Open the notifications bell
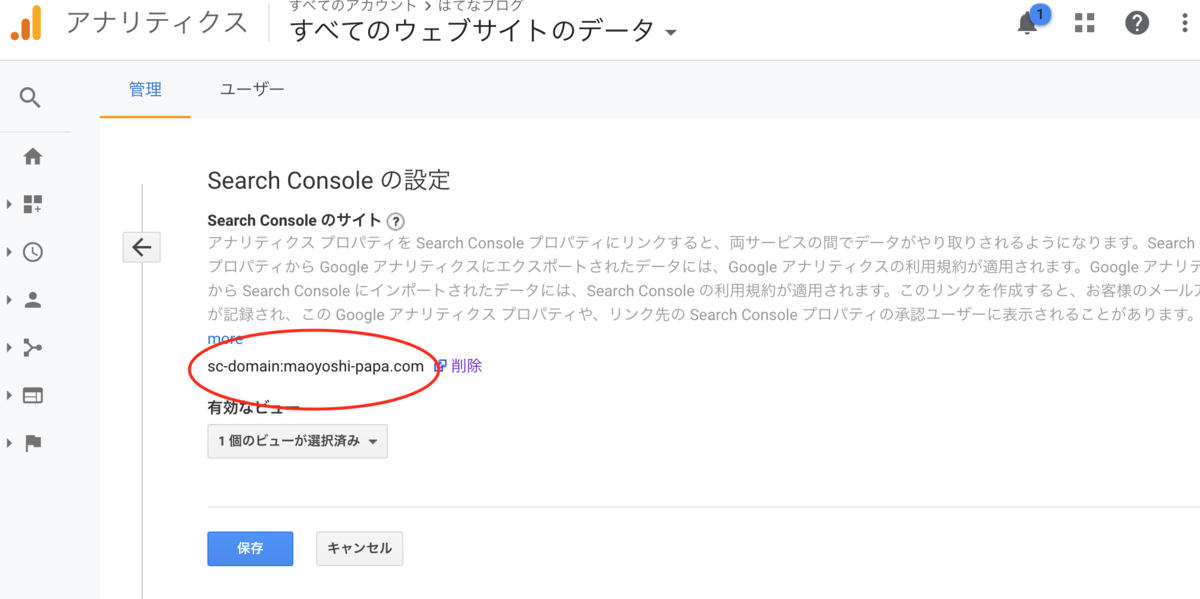 (1027, 24)
